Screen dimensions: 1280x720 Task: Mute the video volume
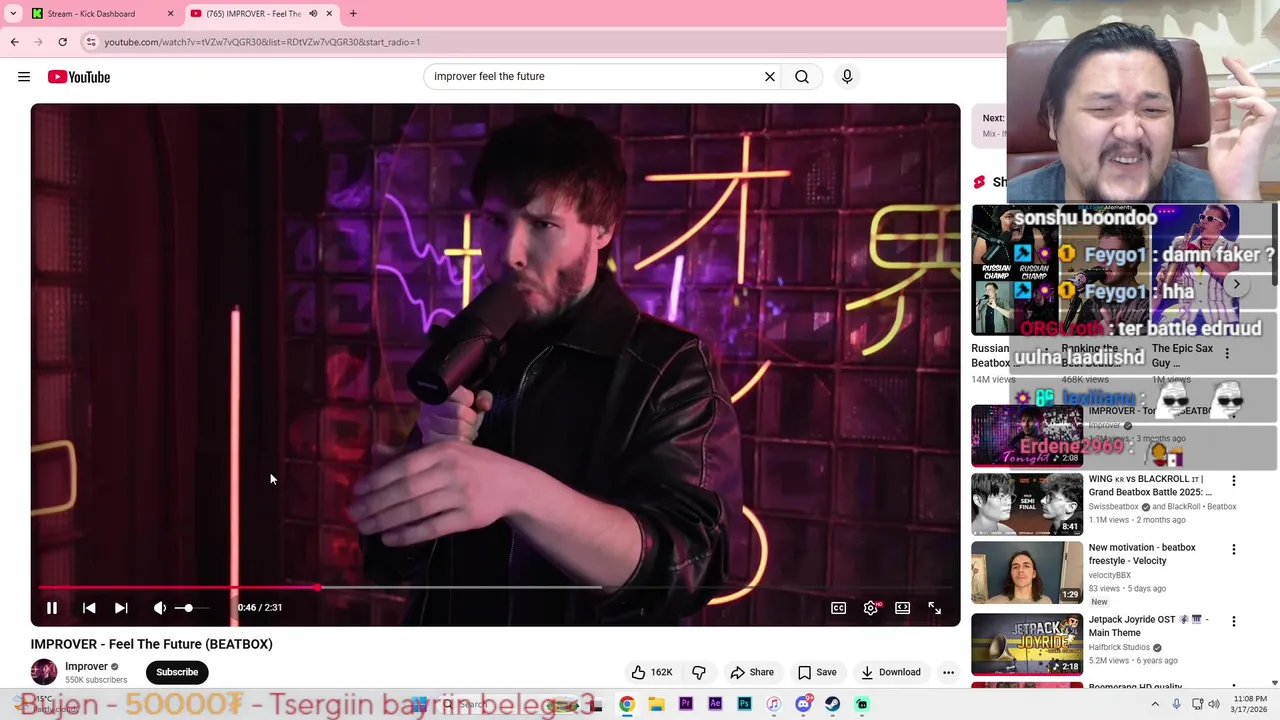pyautogui.click(x=160, y=607)
